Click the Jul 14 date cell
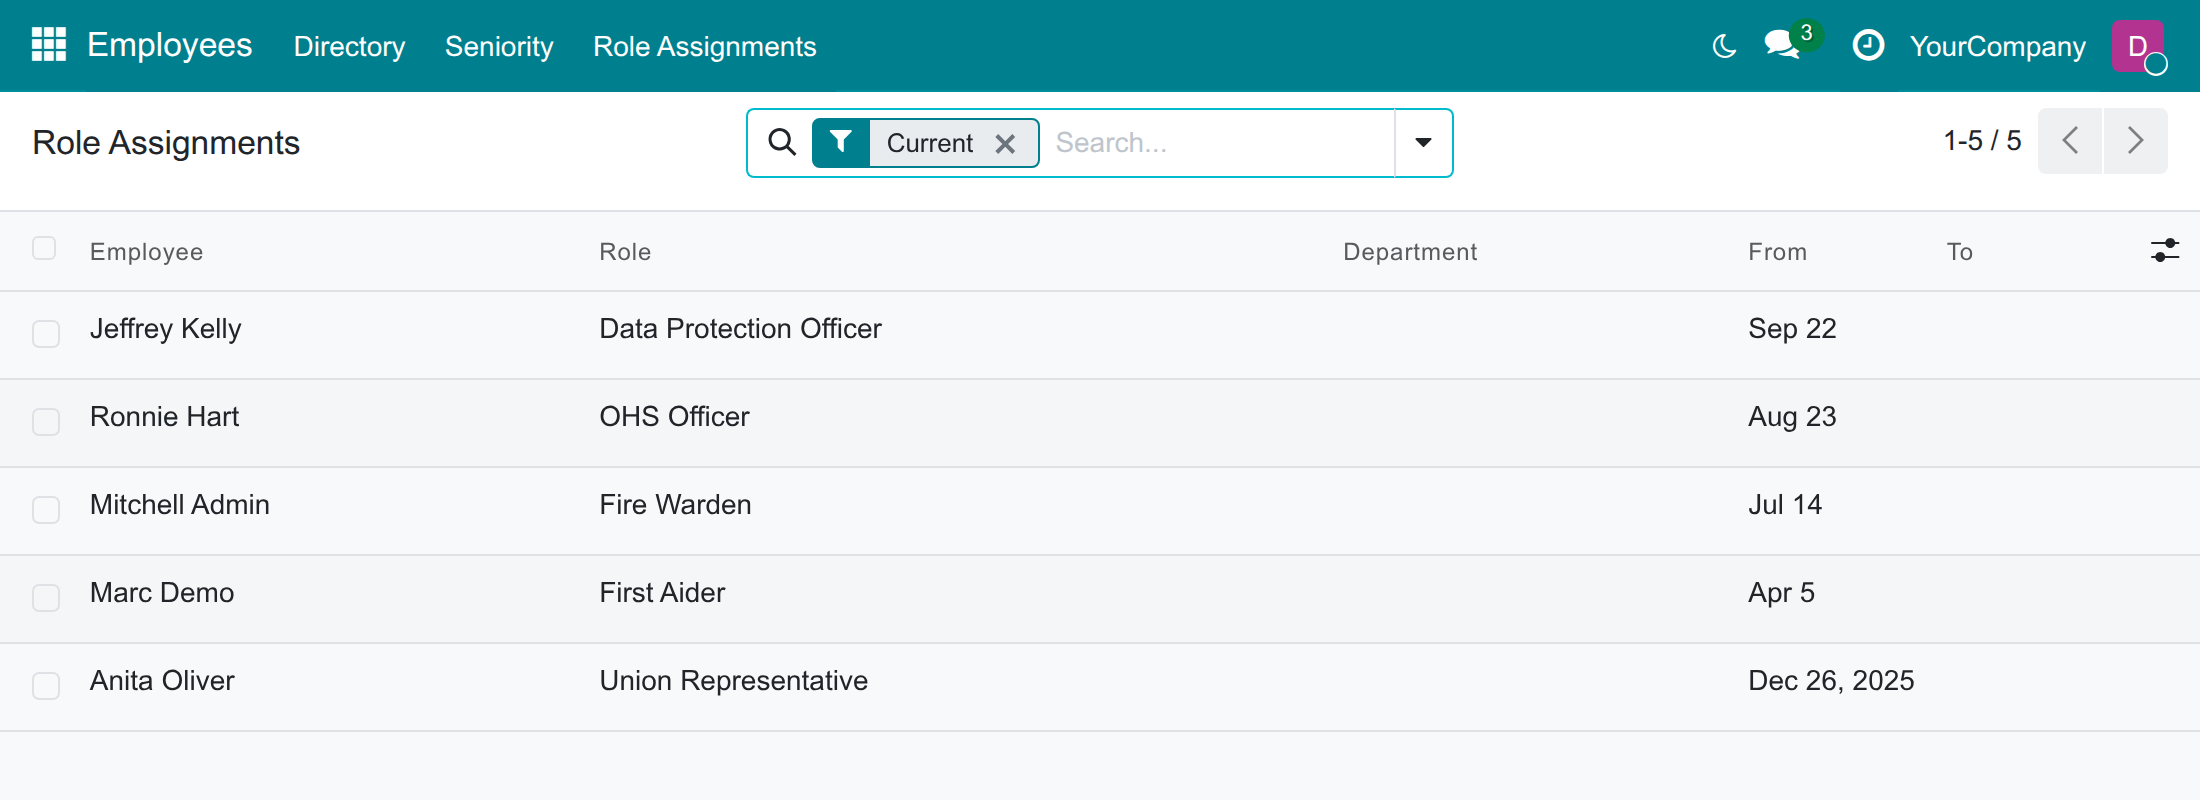The image size is (2200, 800). click(1785, 505)
